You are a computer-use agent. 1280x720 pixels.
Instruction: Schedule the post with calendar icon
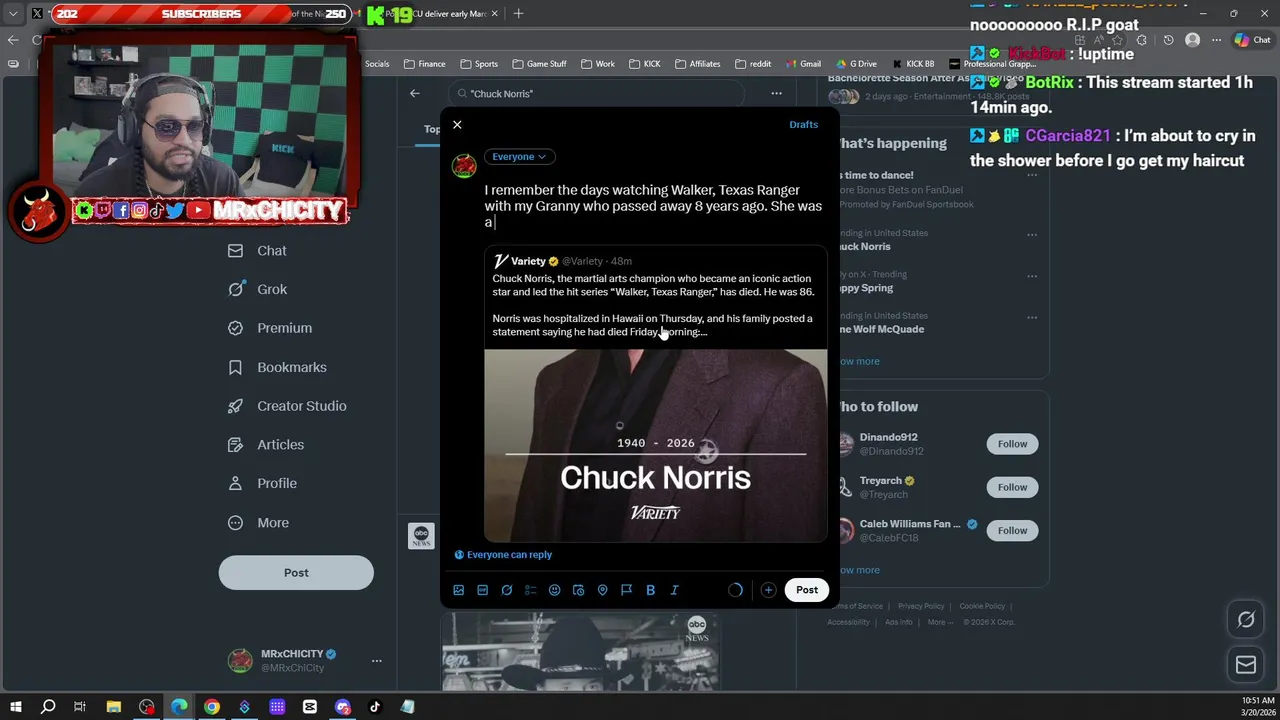pyautogui.click(x=578, y=590)
